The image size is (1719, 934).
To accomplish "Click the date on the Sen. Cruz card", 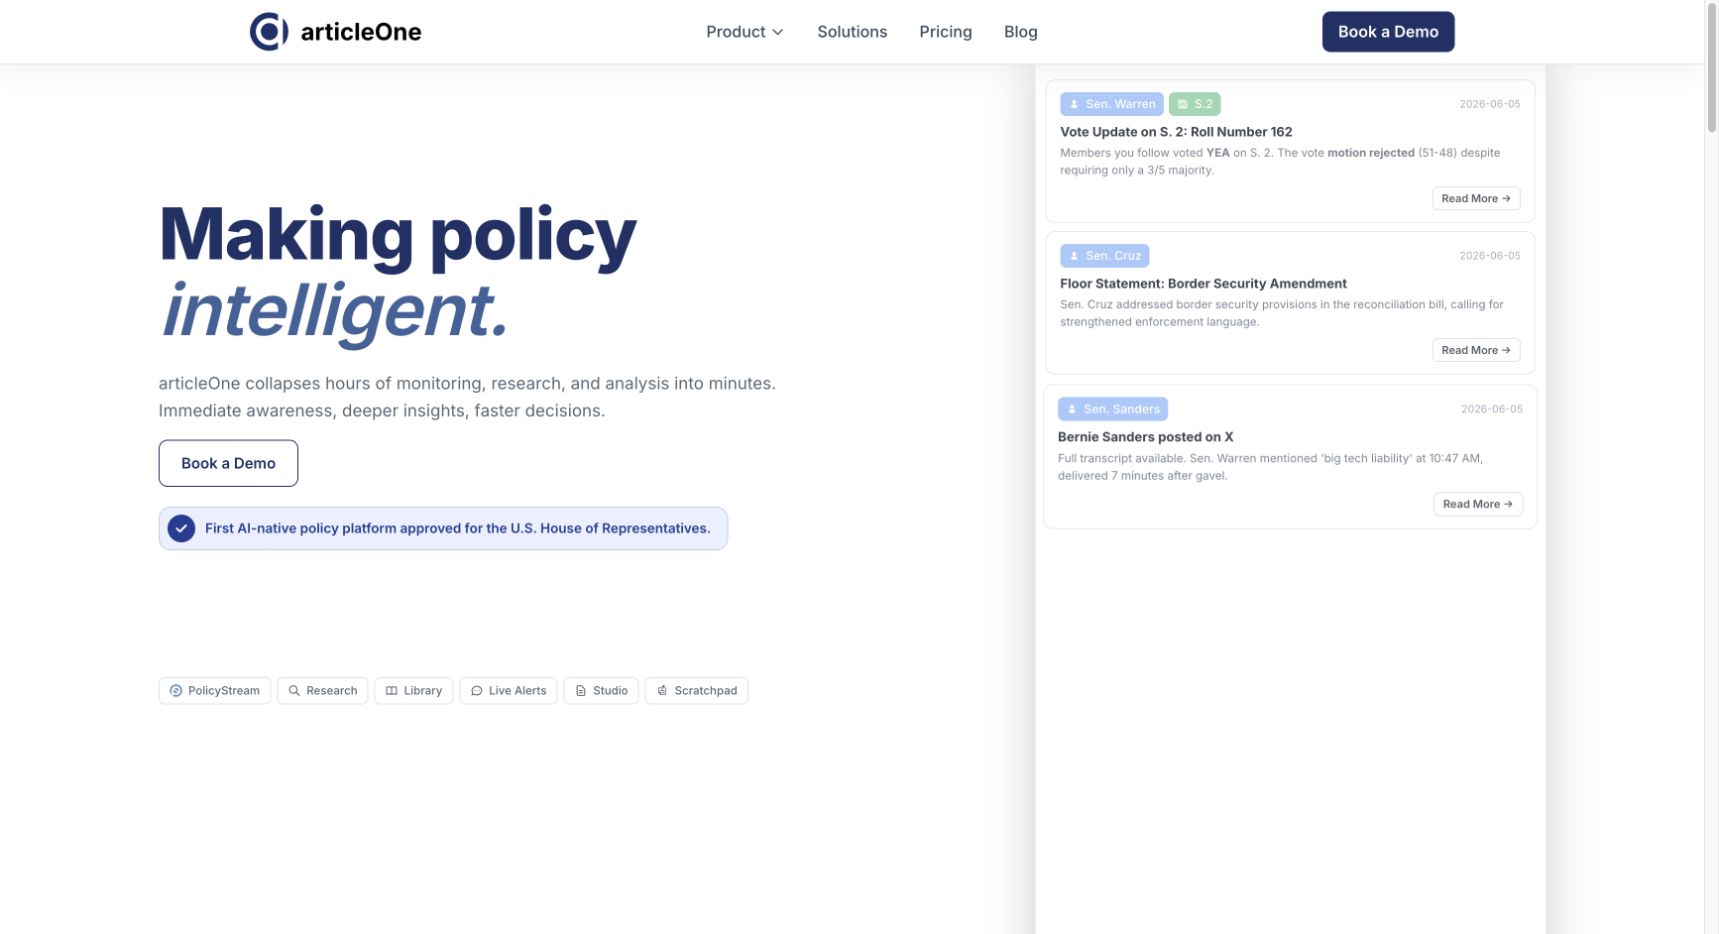I will click(1489, 256).
